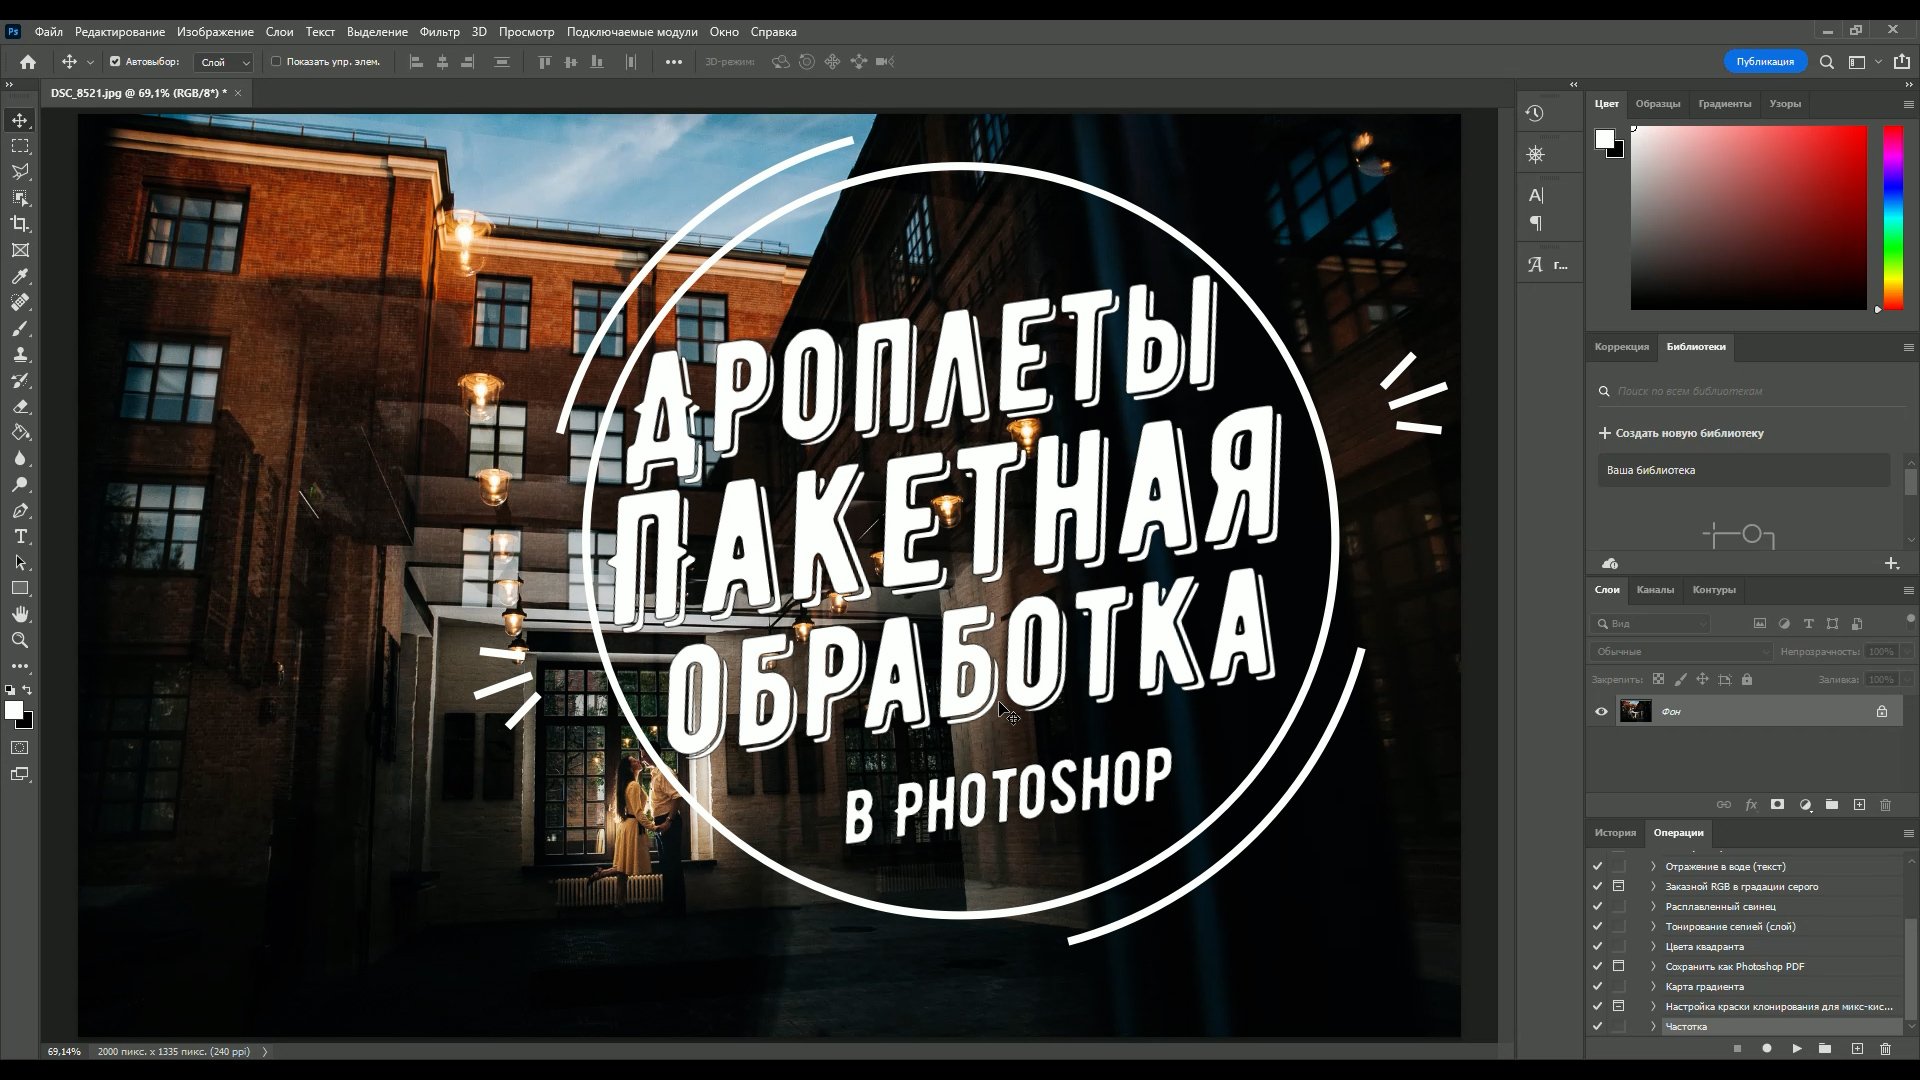Create new adjustment layer icon

[x=1805, y=804]
